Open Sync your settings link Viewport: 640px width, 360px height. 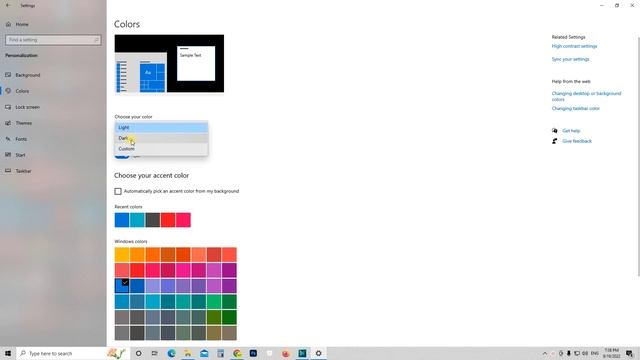click(x=571, y=59)
